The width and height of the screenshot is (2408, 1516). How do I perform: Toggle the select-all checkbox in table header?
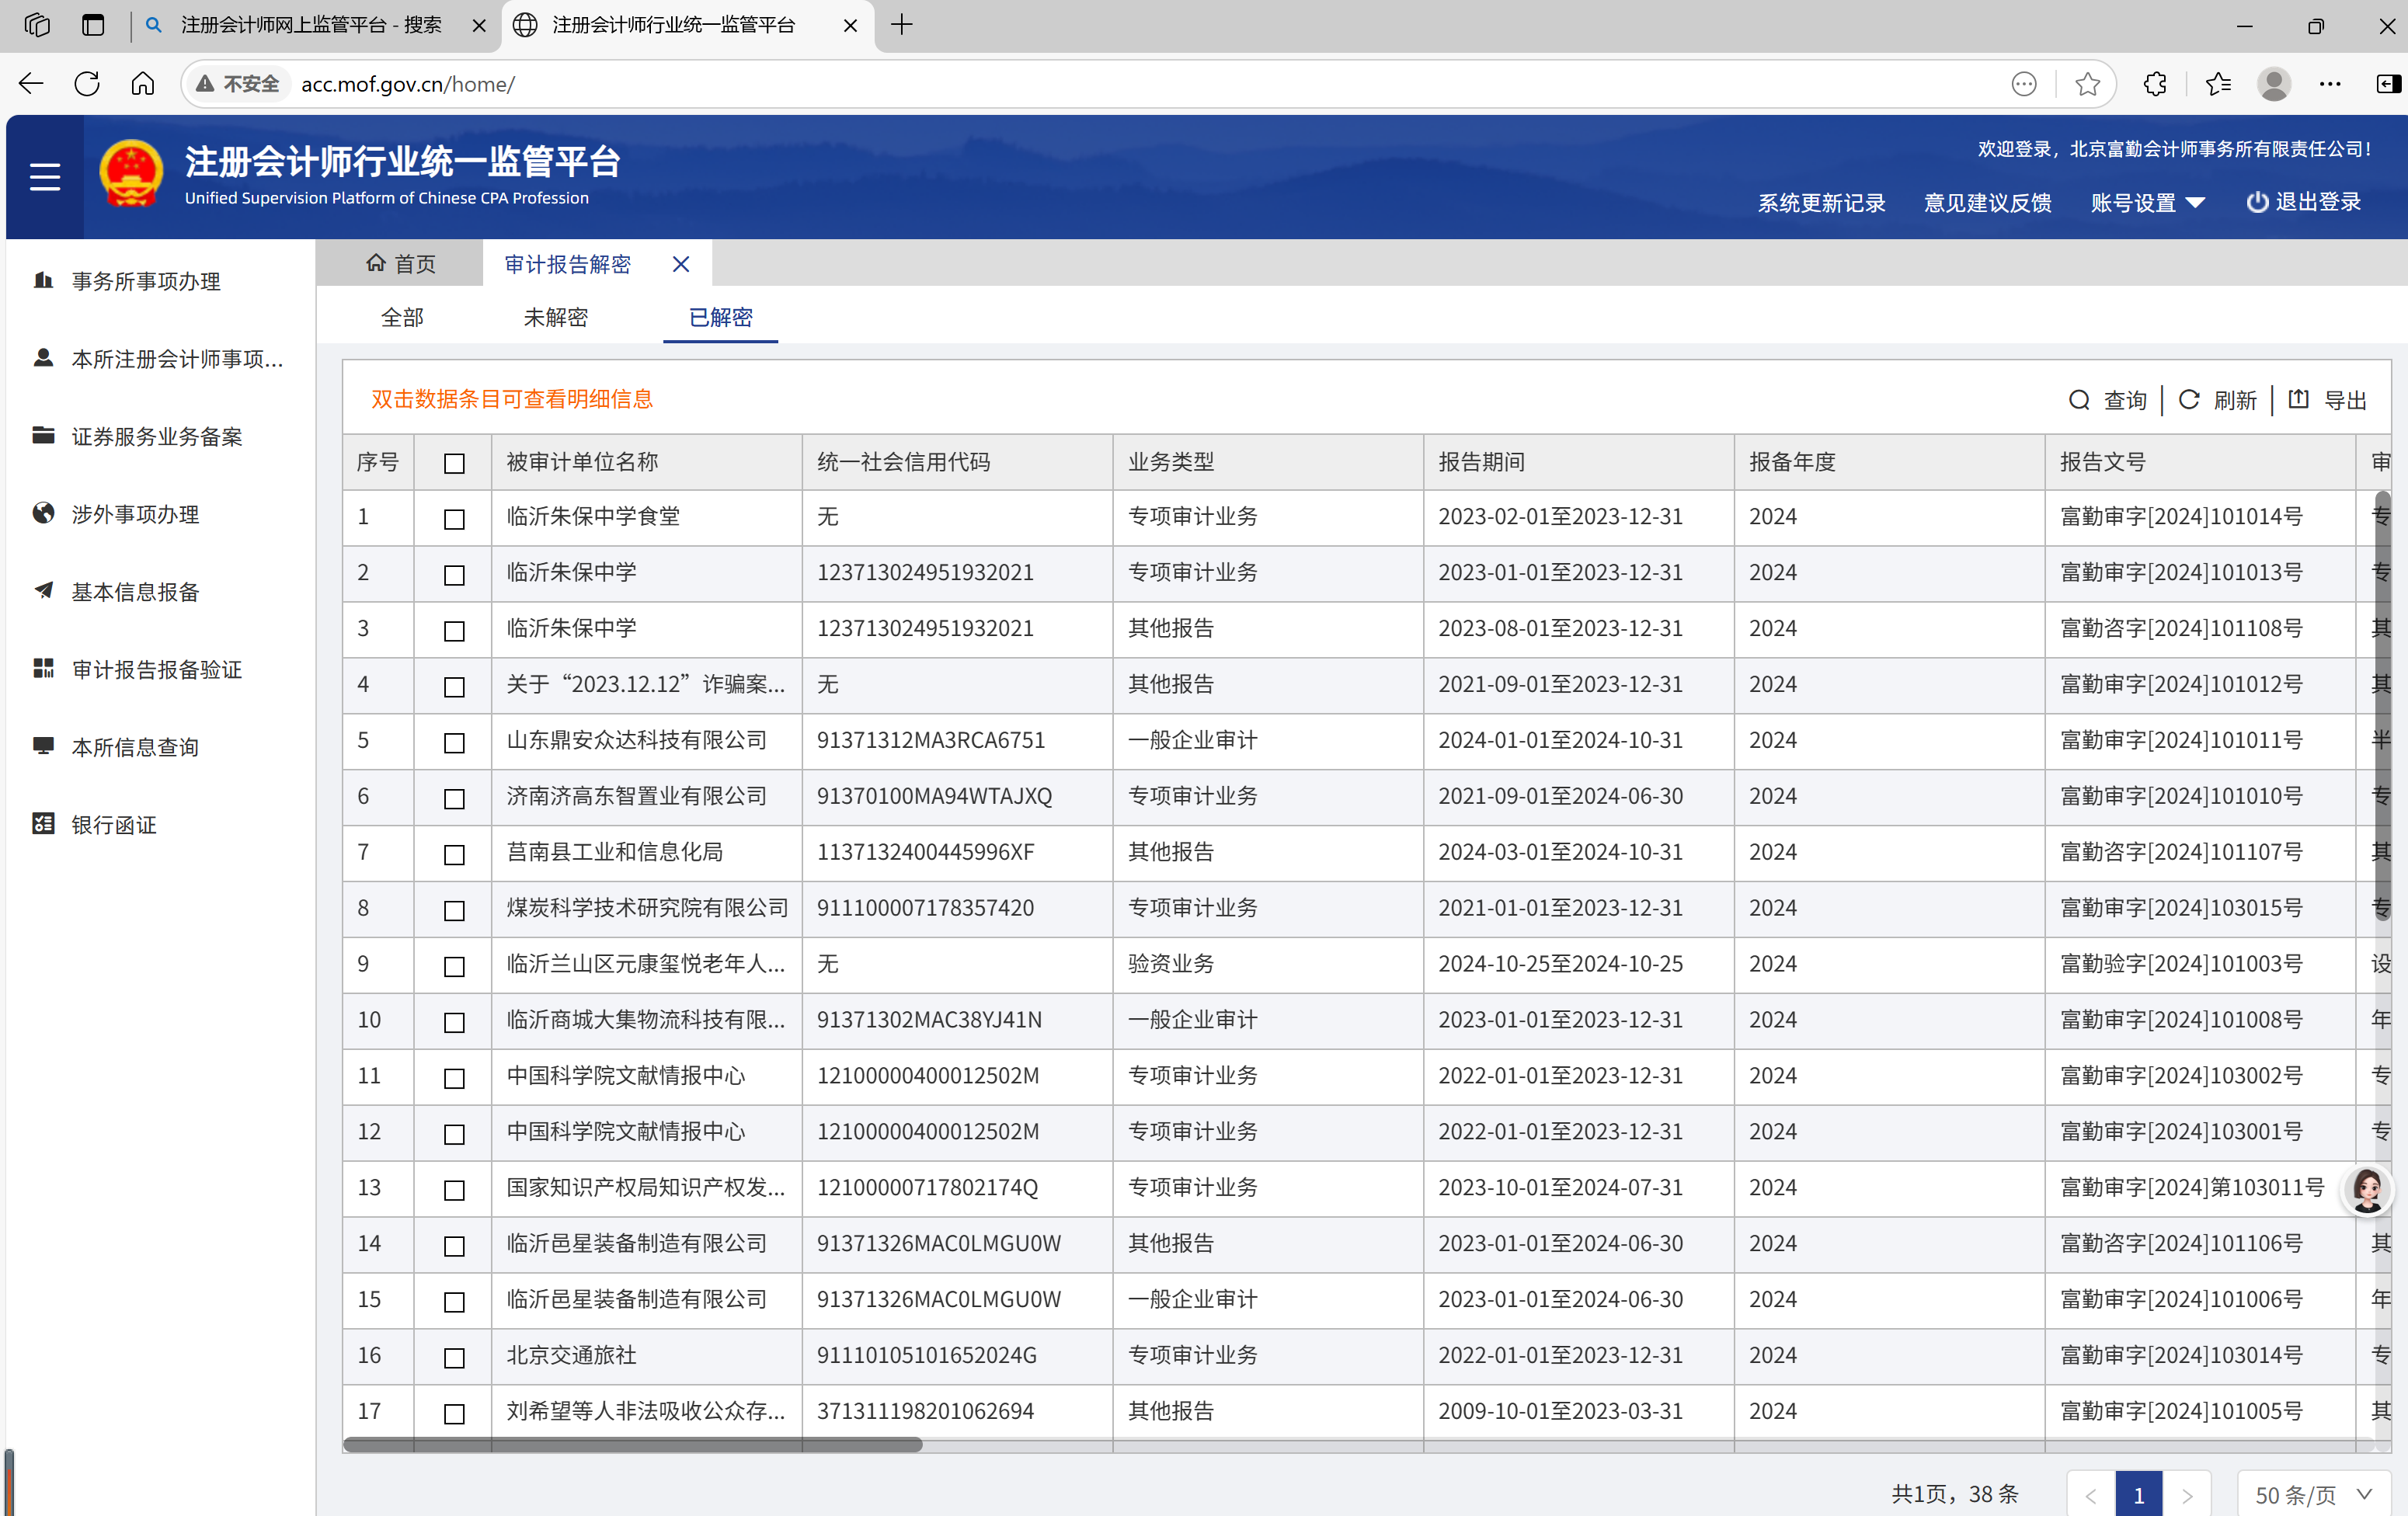coord(454,463)
